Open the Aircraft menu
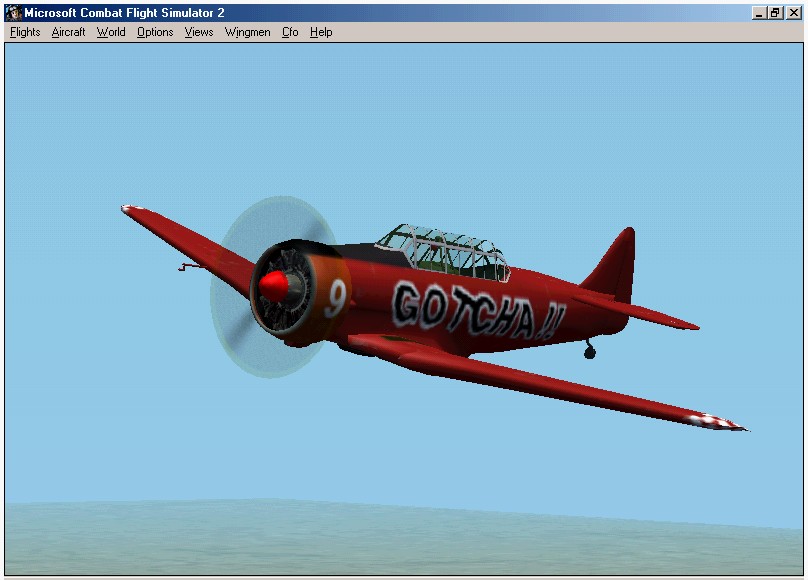Viewport: 808px width, 580px height. point(68,32)
